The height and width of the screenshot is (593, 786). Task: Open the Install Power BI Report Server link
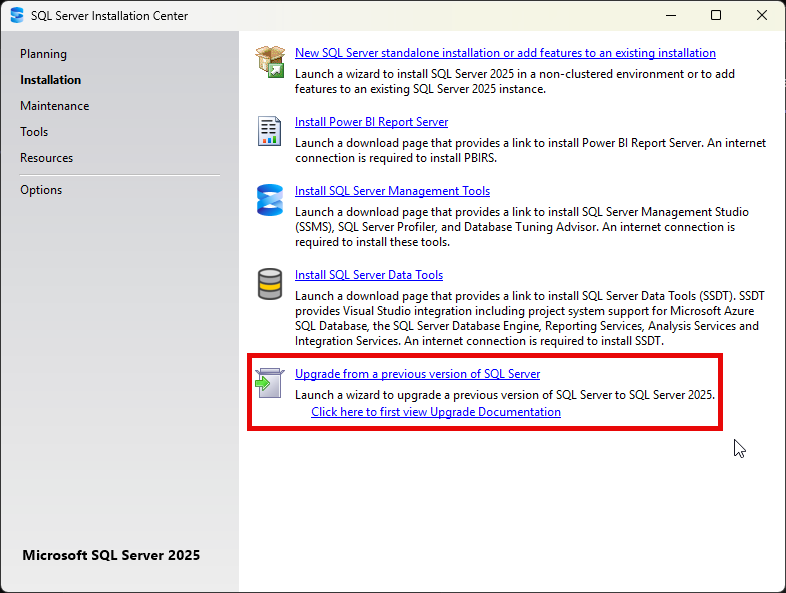pos(371,122)
